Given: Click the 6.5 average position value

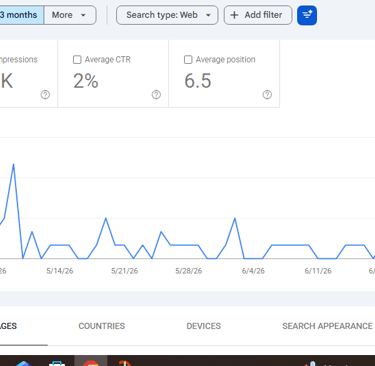Looking at the screenshot, I should pos(198,81).
